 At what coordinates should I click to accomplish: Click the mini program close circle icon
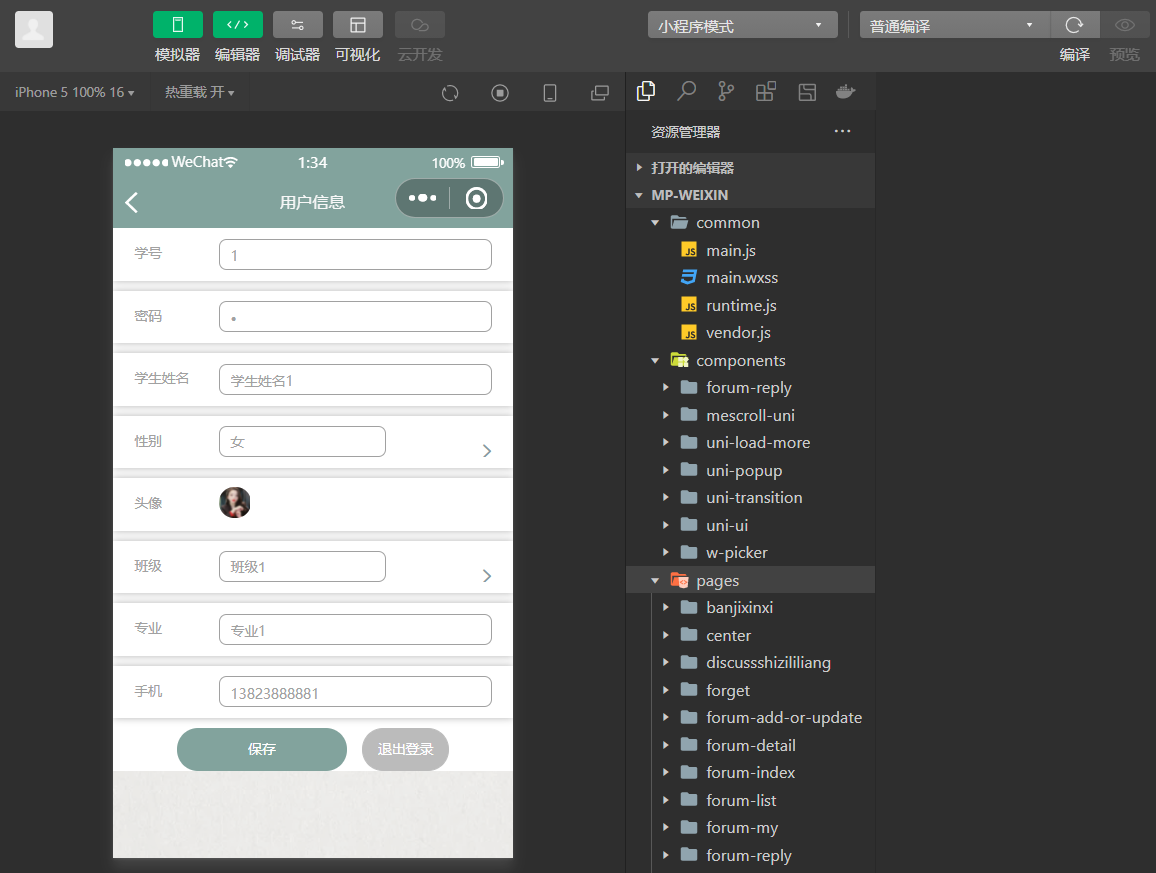coord(476,198)
